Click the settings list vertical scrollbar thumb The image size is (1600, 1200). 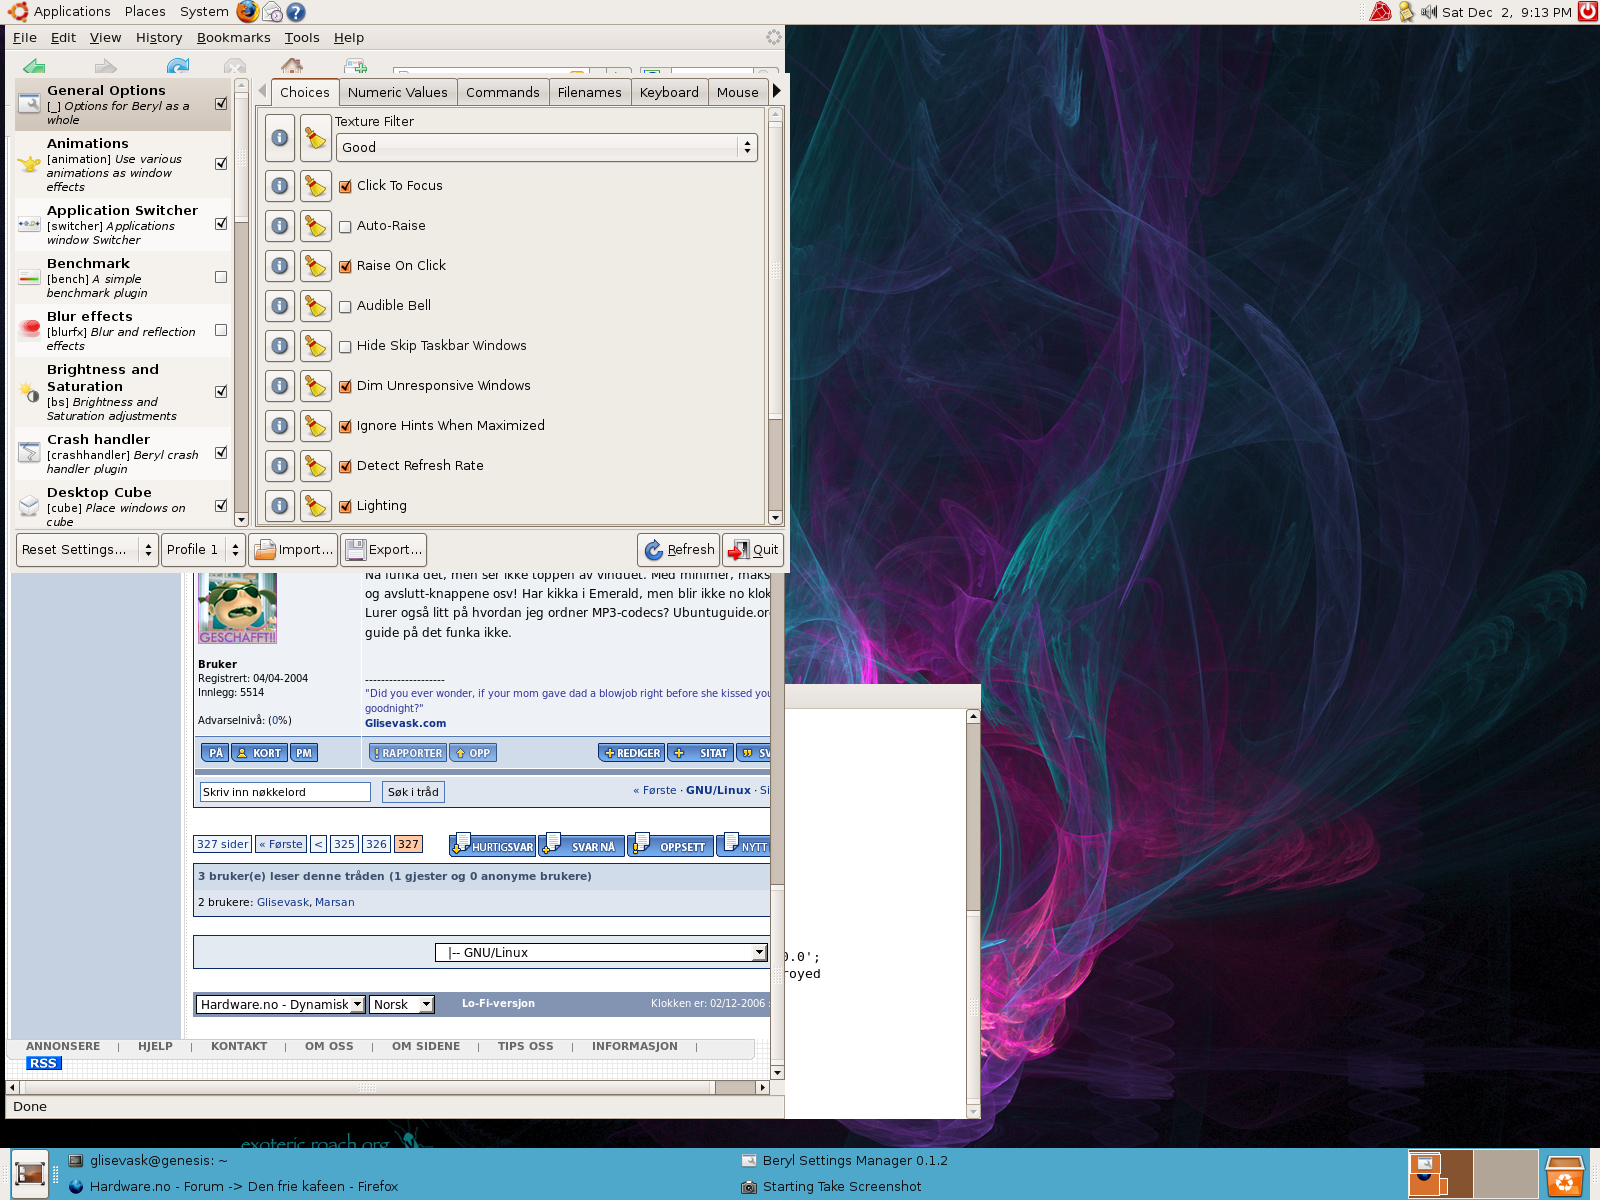pyautogui.click(x=775, y=269)
